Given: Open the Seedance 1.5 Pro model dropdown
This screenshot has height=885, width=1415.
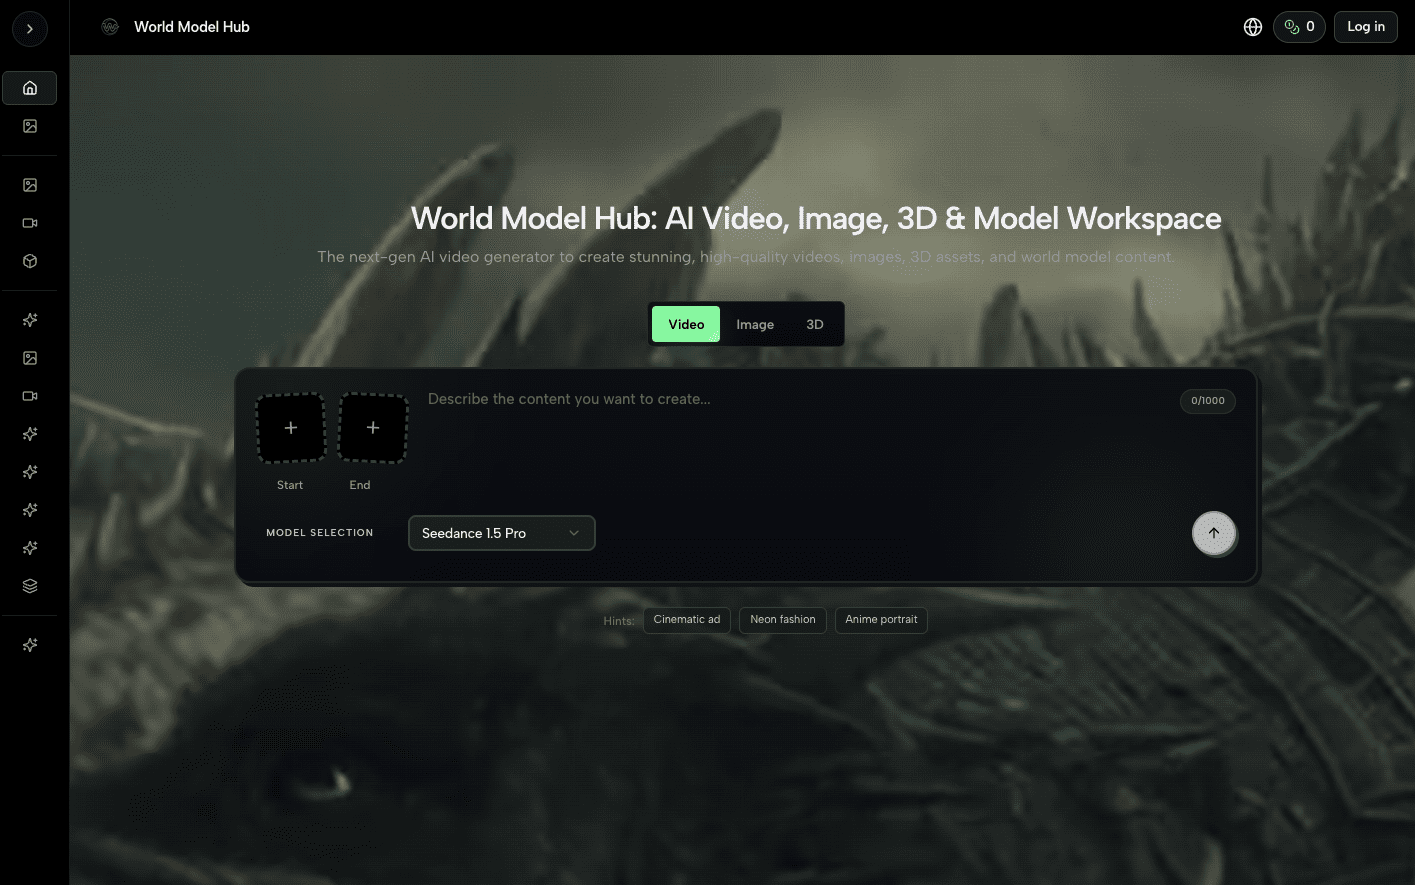Looking at the screenshot, I should [501, 533].
